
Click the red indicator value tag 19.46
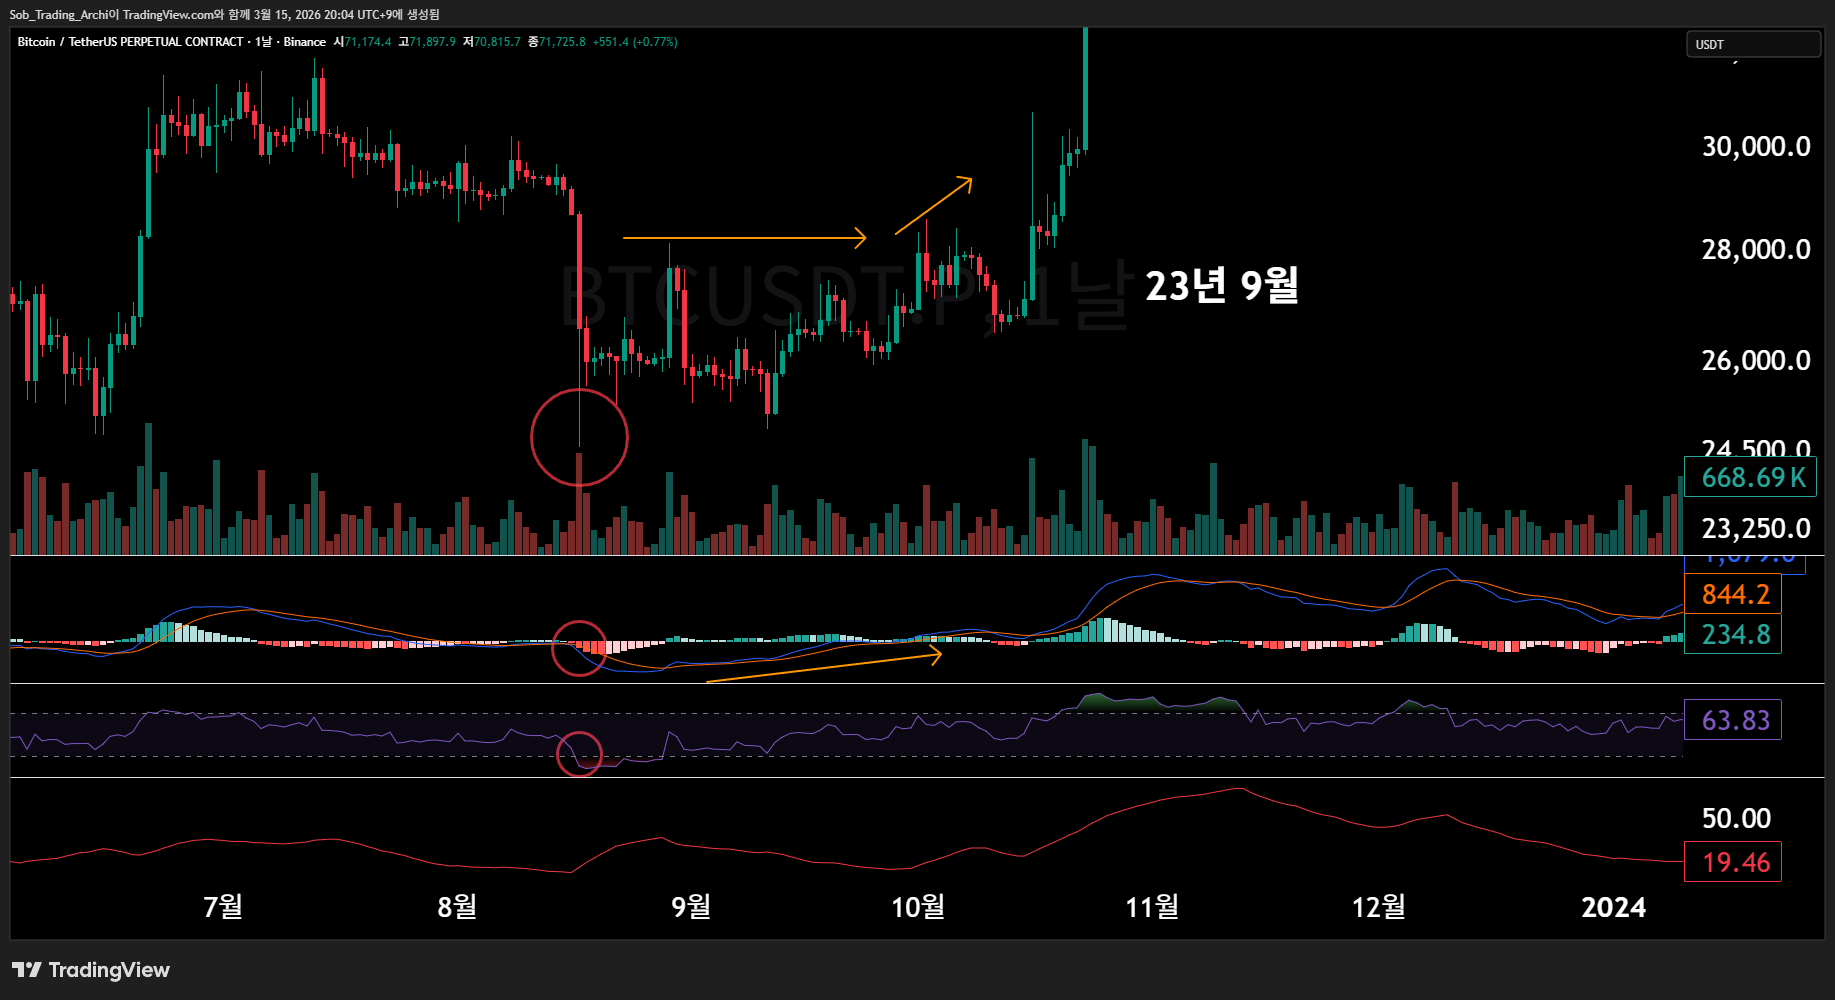[x=1733, y=862]
